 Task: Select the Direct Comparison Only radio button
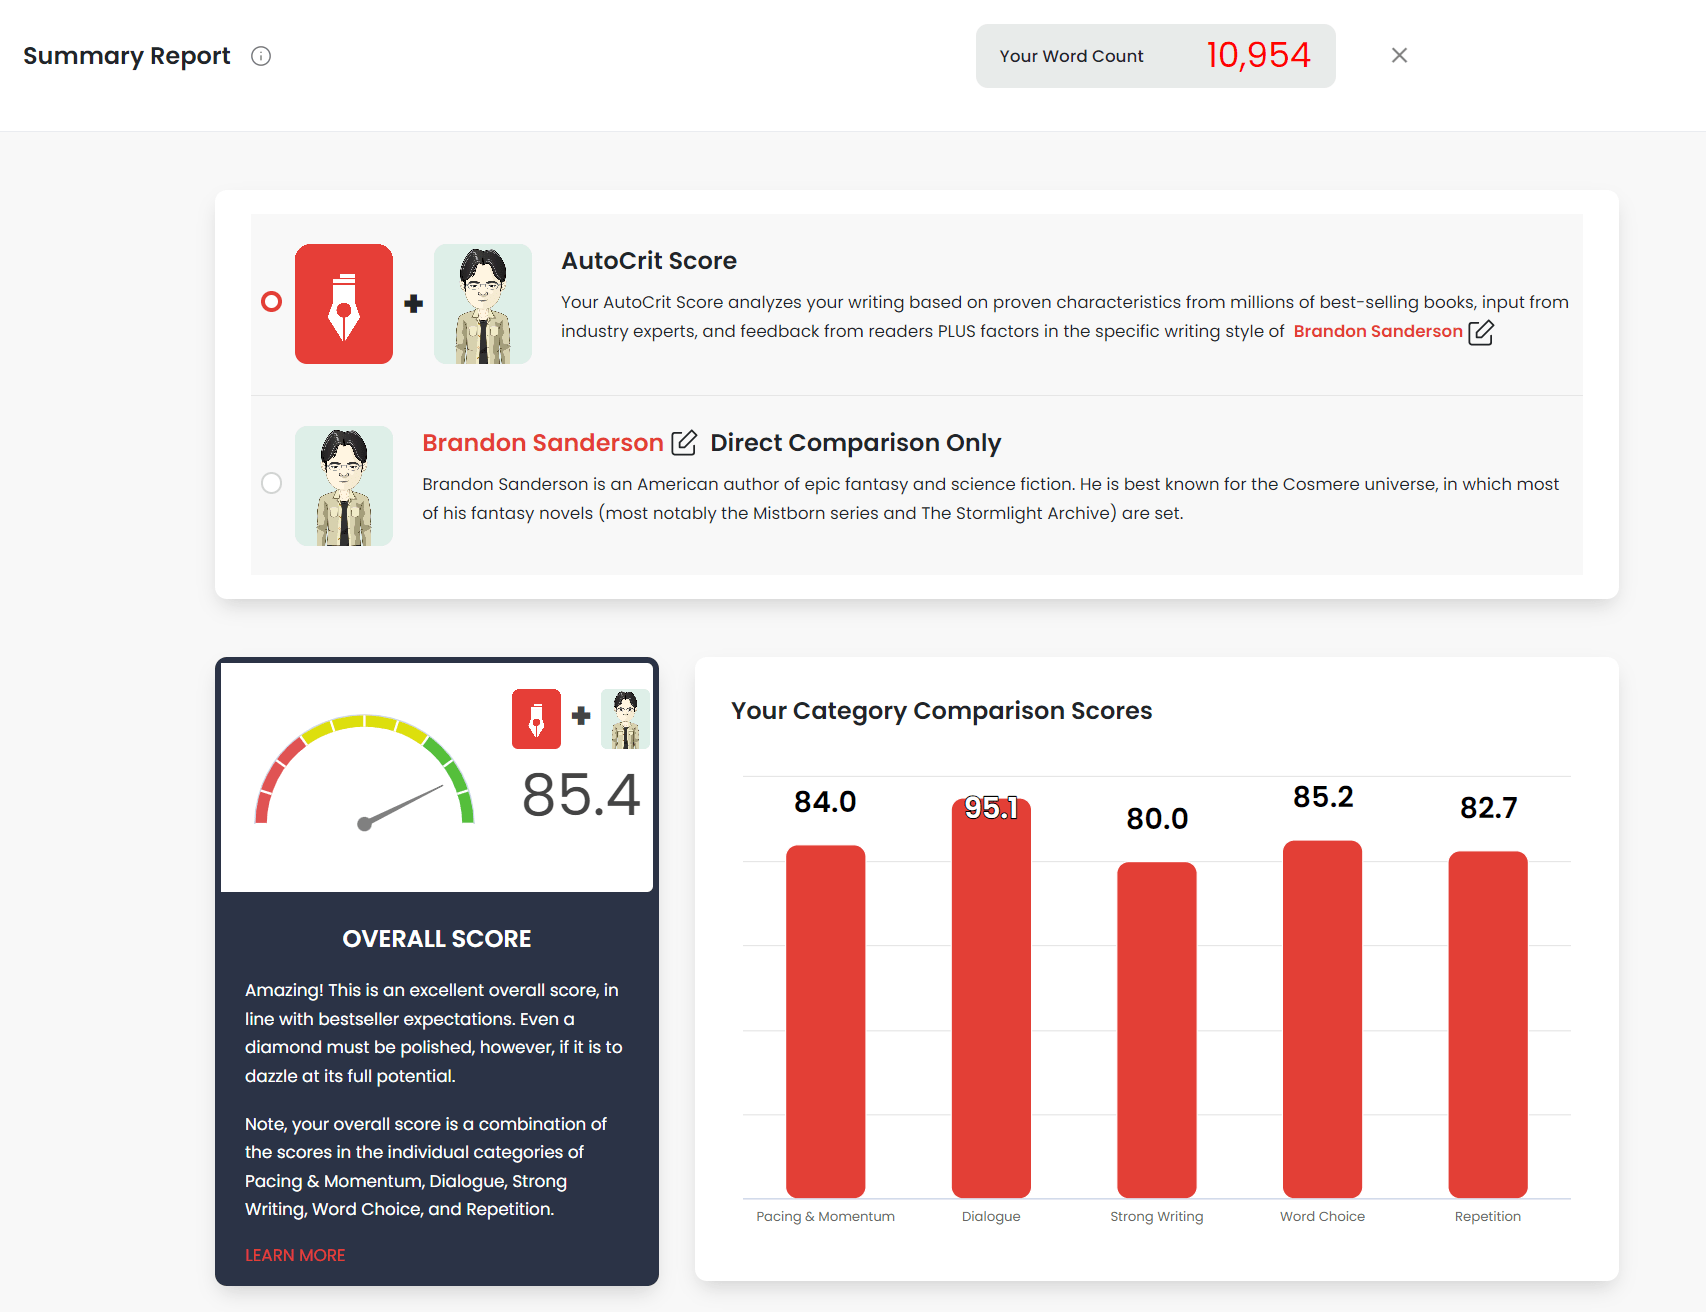(x=271, y=483)
